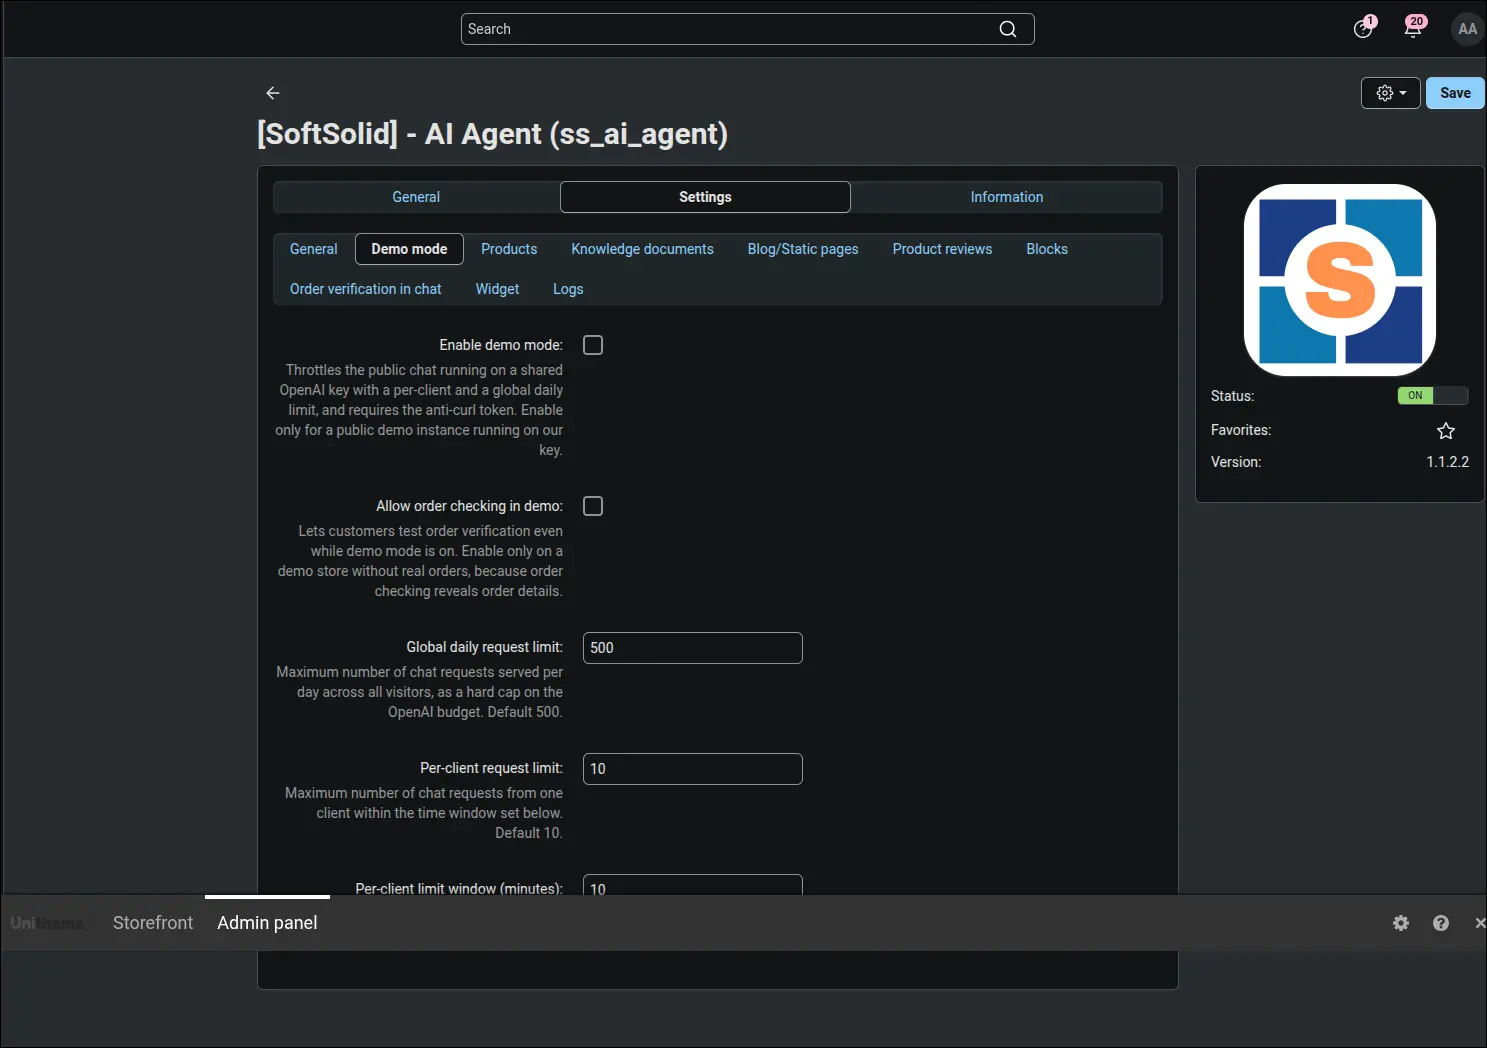Click the Per-client limit window minutes field
1487x1048 pixels.
point(693,885)
